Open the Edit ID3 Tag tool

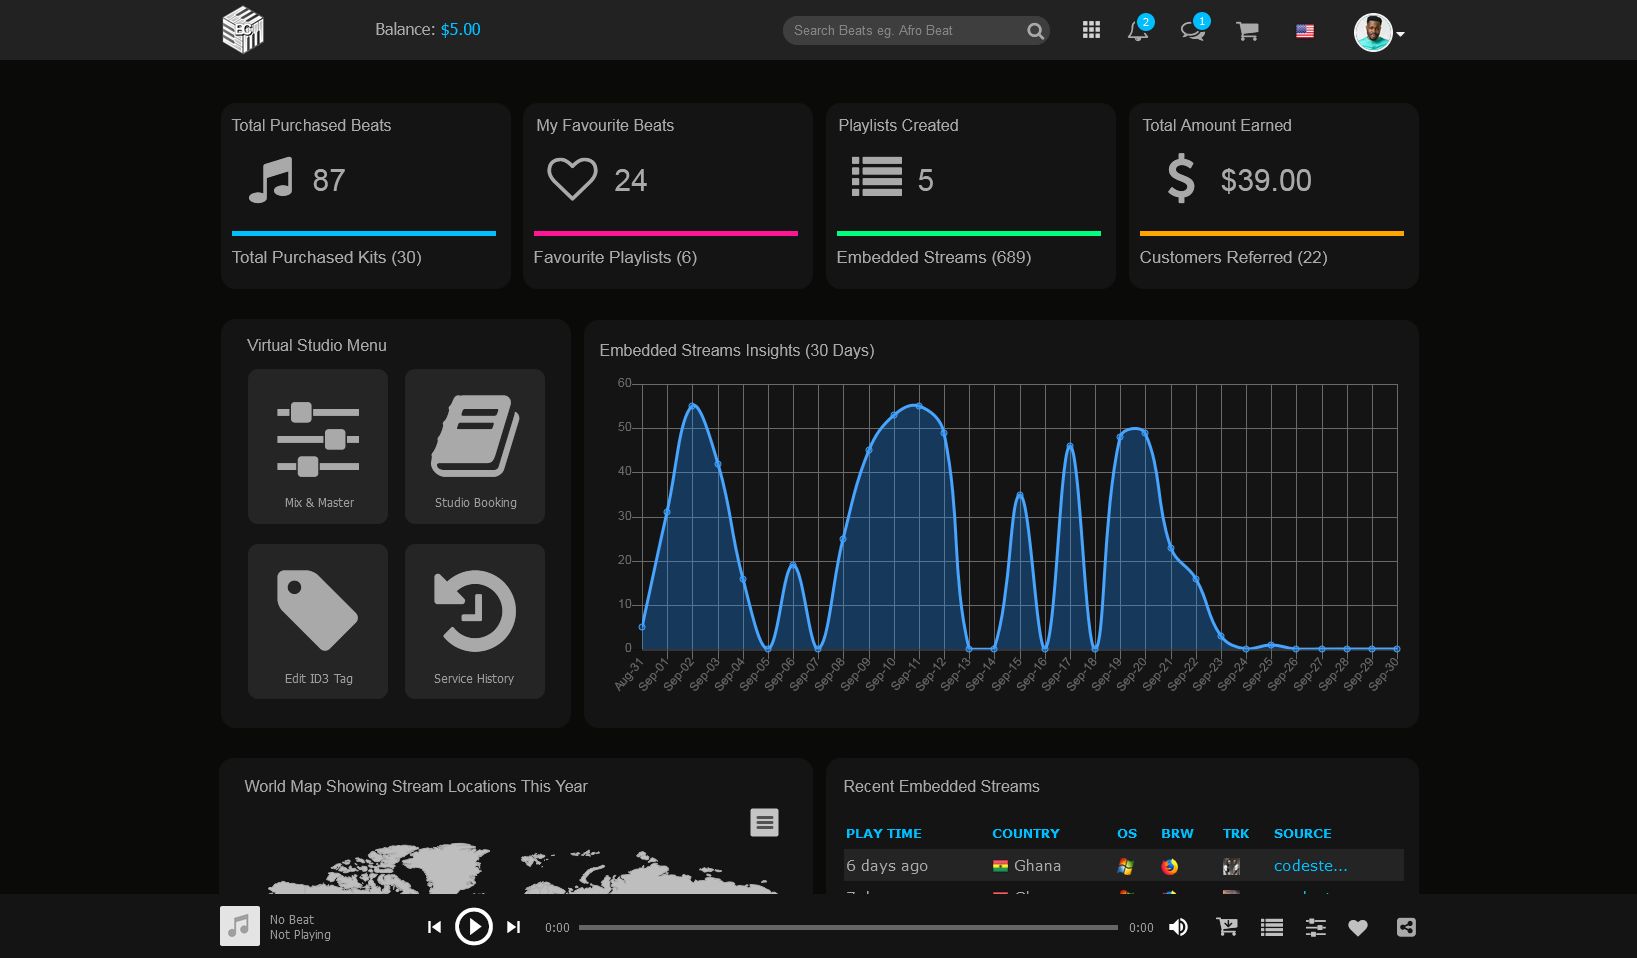tap(318, 621)
